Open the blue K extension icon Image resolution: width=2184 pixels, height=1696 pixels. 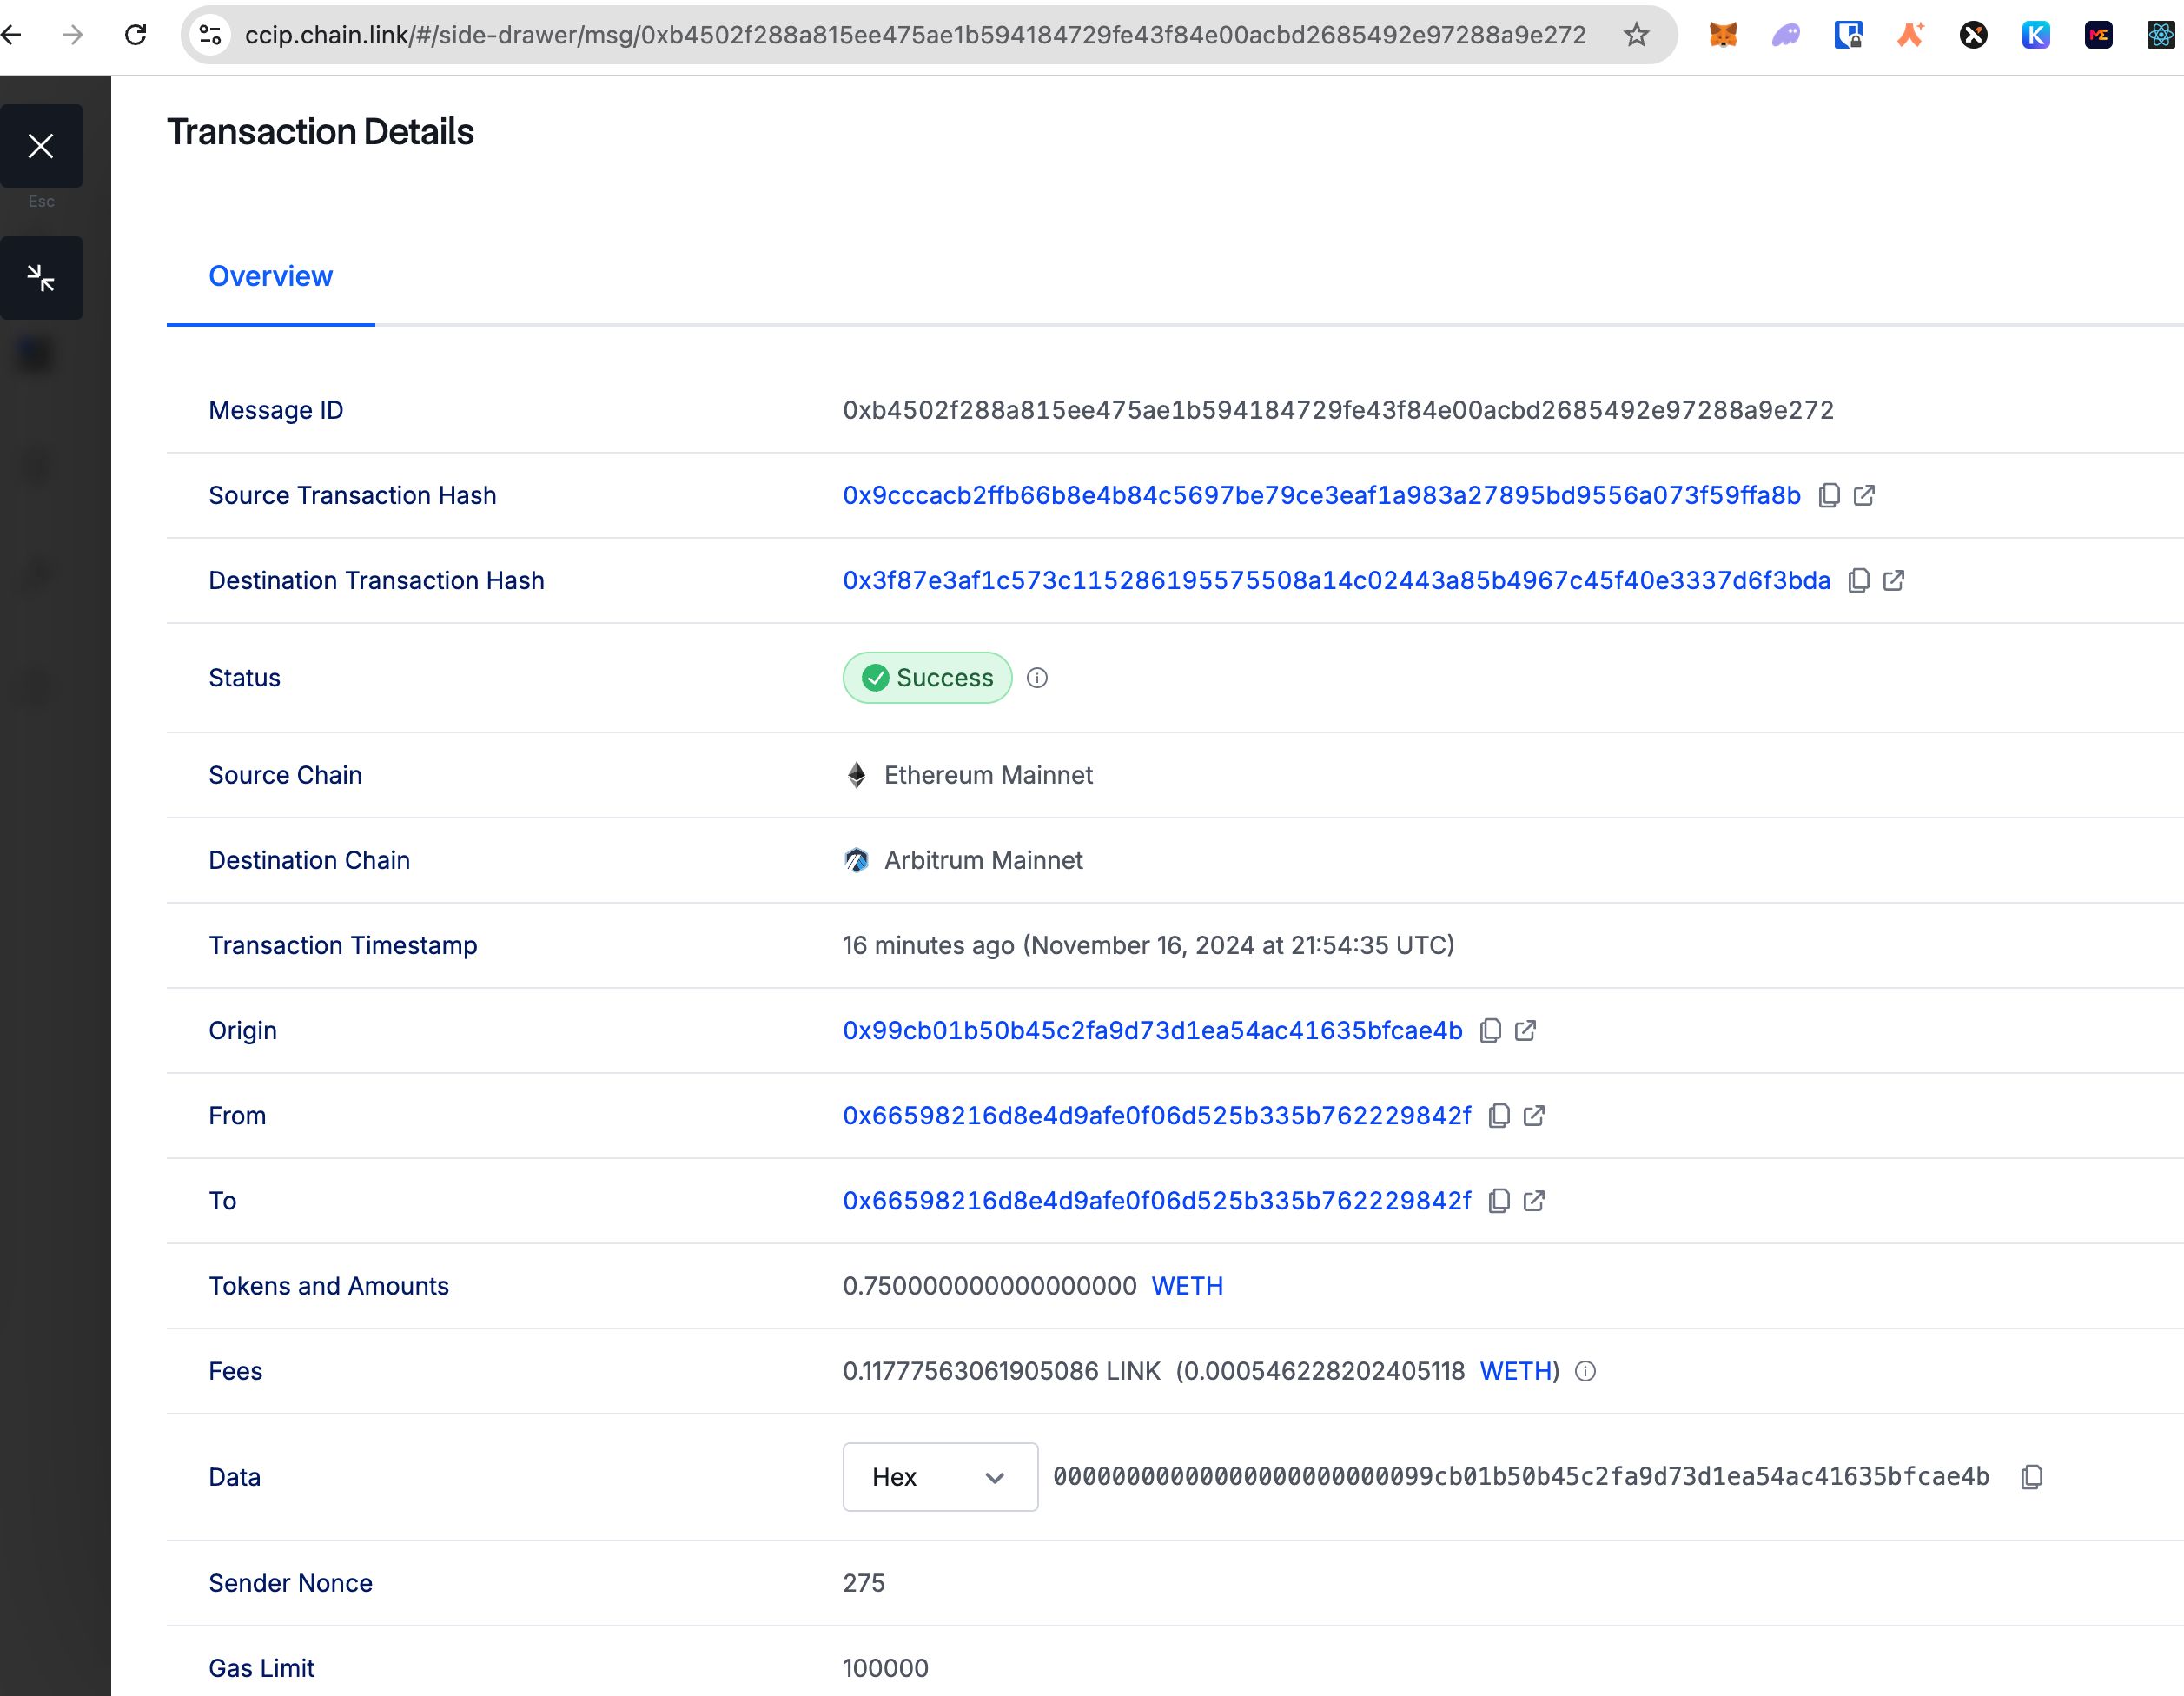click(x=2036, y=35)
